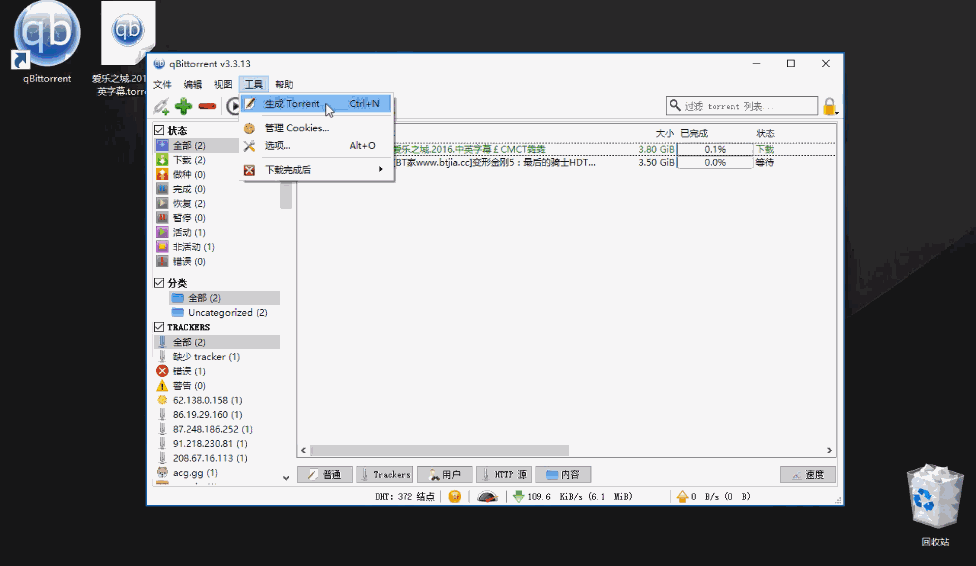The image size is (976, 566).
Task: Open the 编辑 menu
Action: (193, 84)
